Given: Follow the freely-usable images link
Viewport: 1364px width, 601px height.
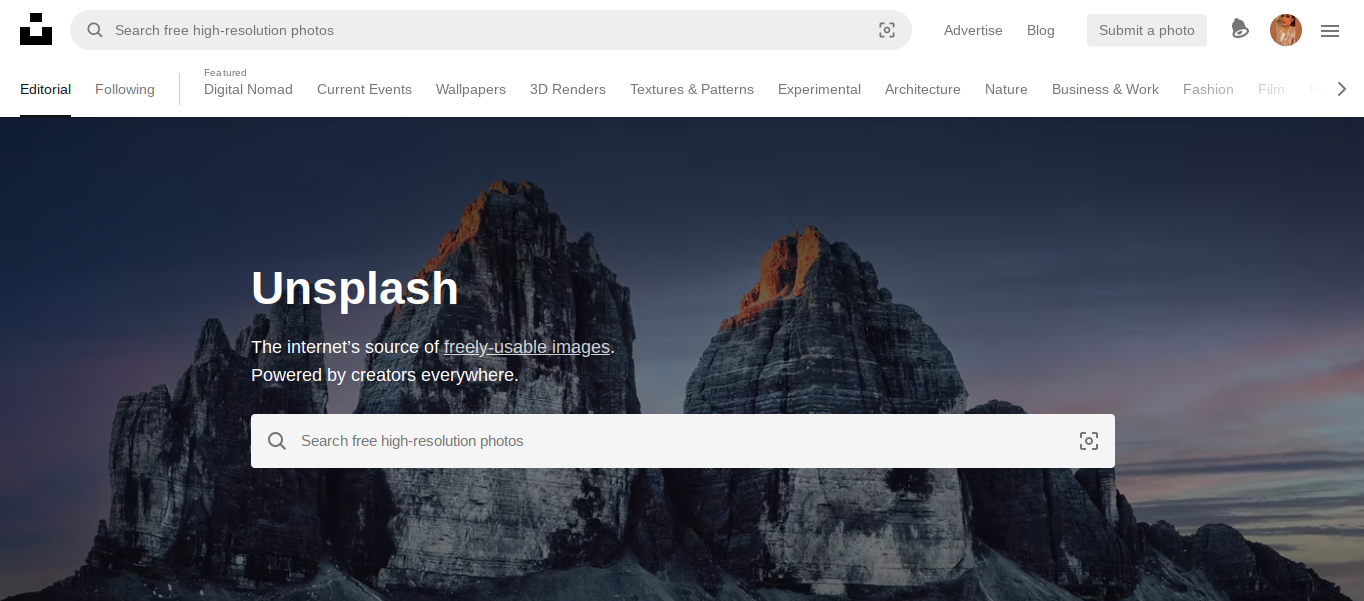Looking at the screenshot, I should (x=527, y=347).
